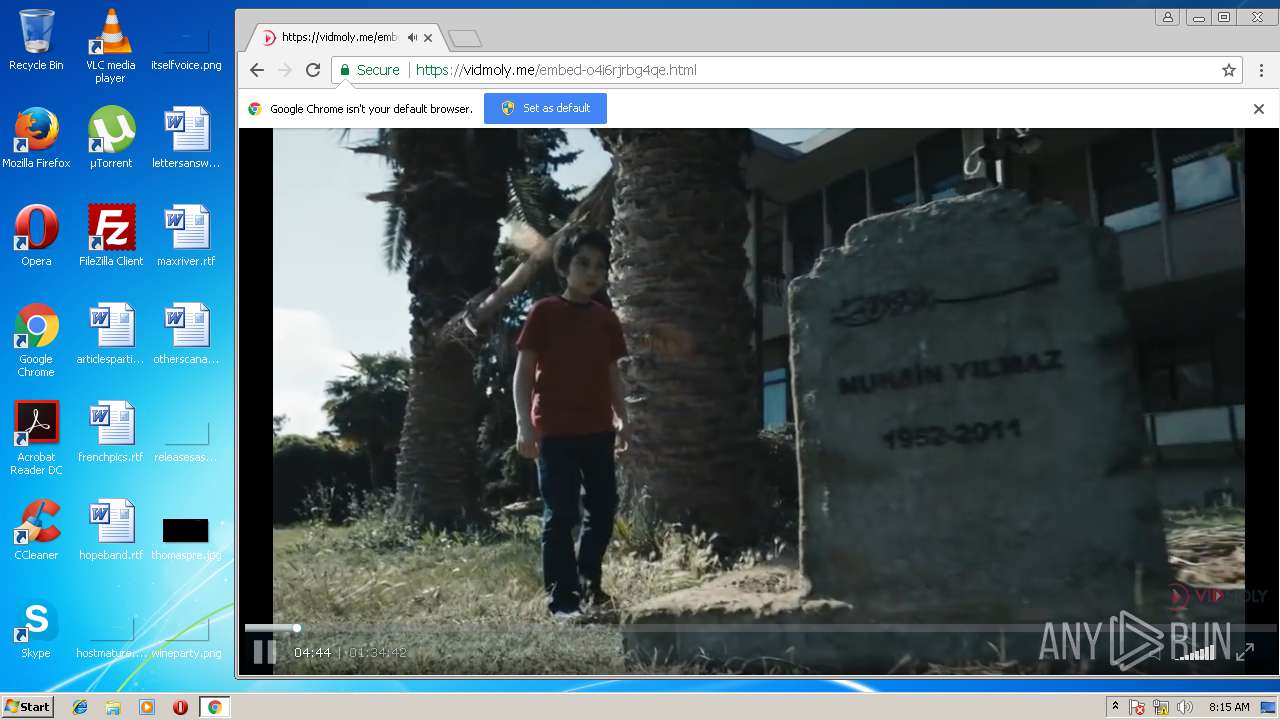Select the maxriver.rtf desktop file
Screen dimensions: 1280x720
[186, 236]
